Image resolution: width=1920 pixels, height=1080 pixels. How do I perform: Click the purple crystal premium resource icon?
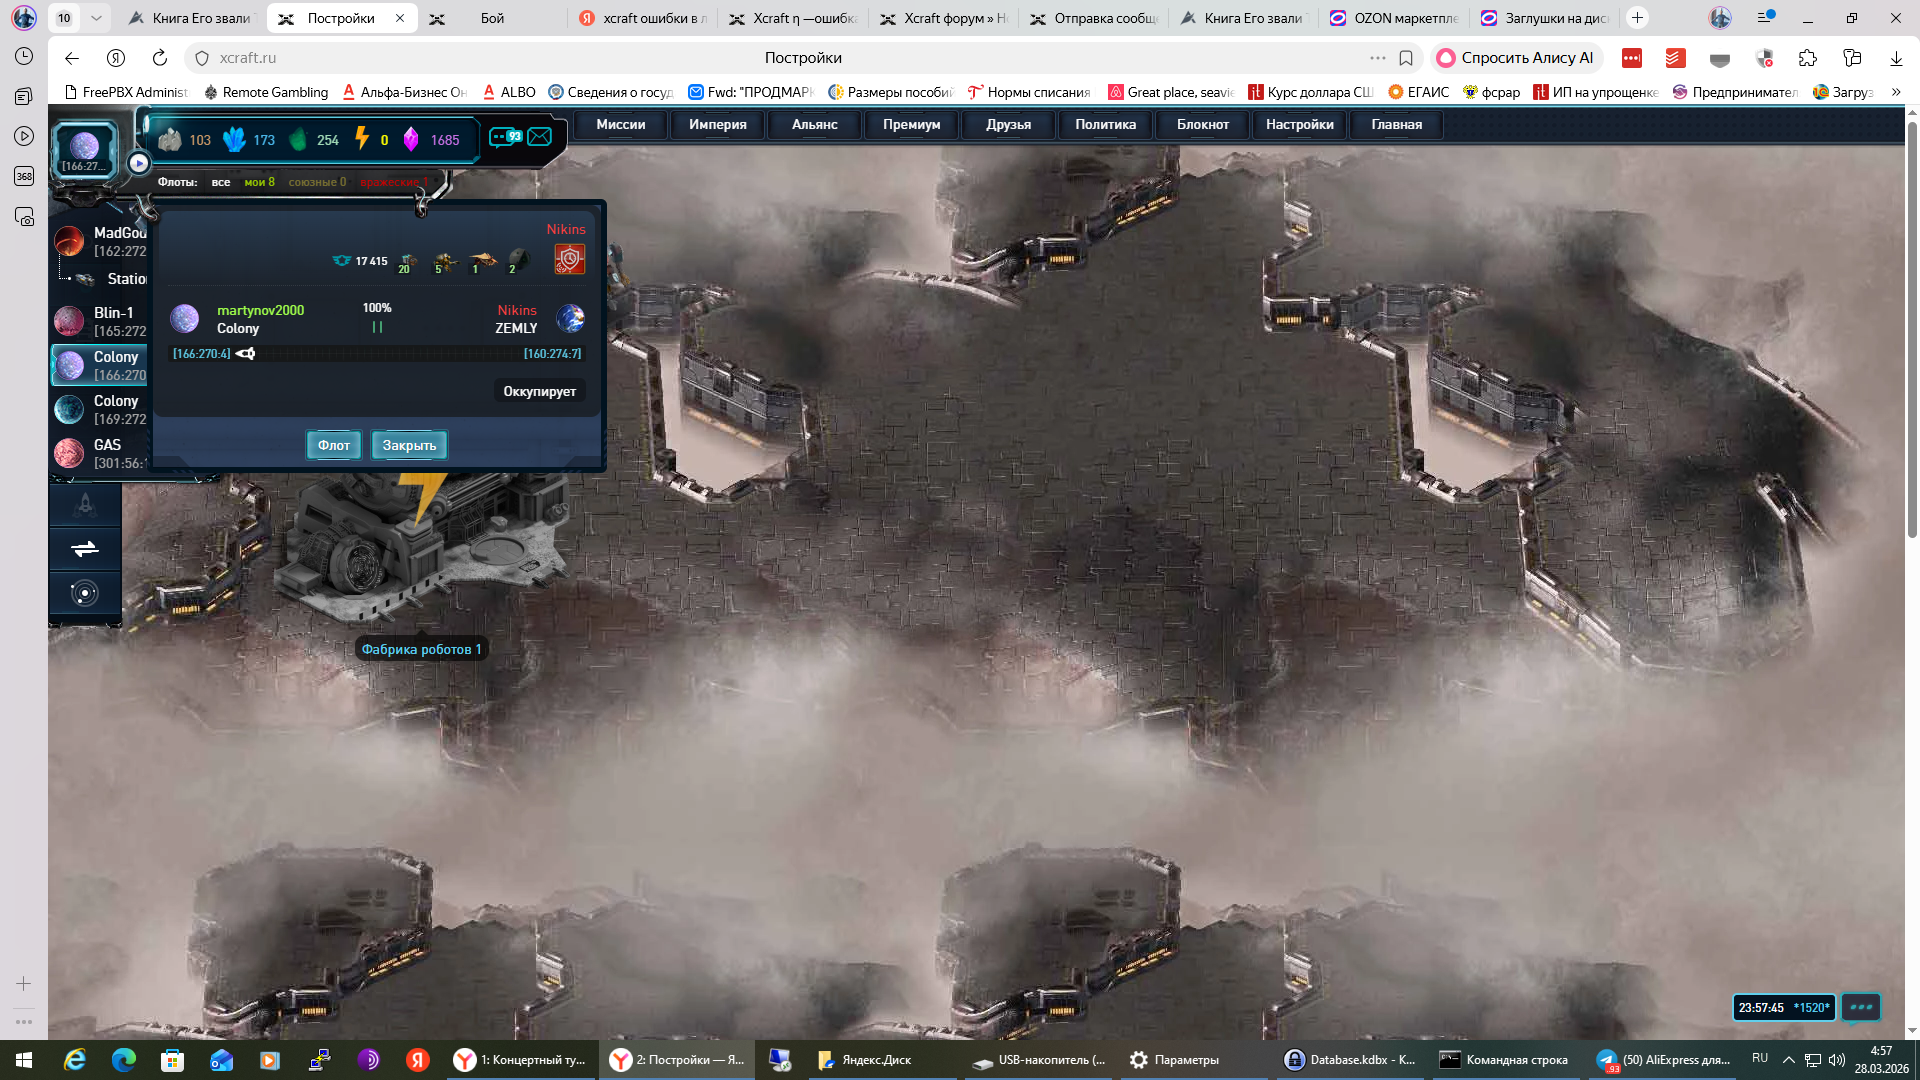click(411, 139)
